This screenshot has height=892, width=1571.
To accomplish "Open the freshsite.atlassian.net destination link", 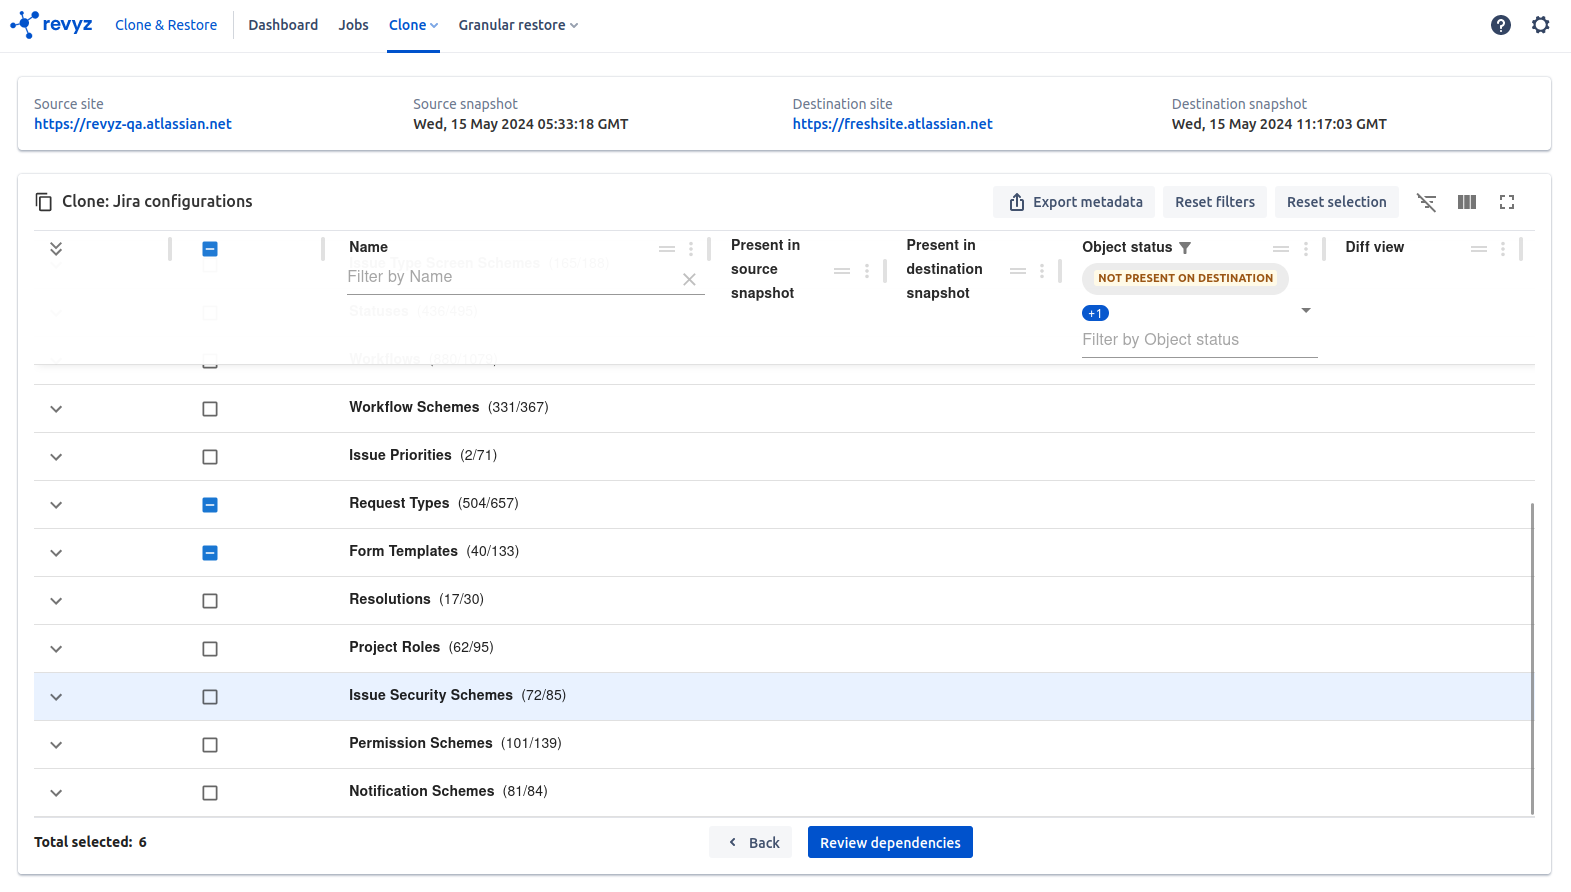I will [892, 124].
